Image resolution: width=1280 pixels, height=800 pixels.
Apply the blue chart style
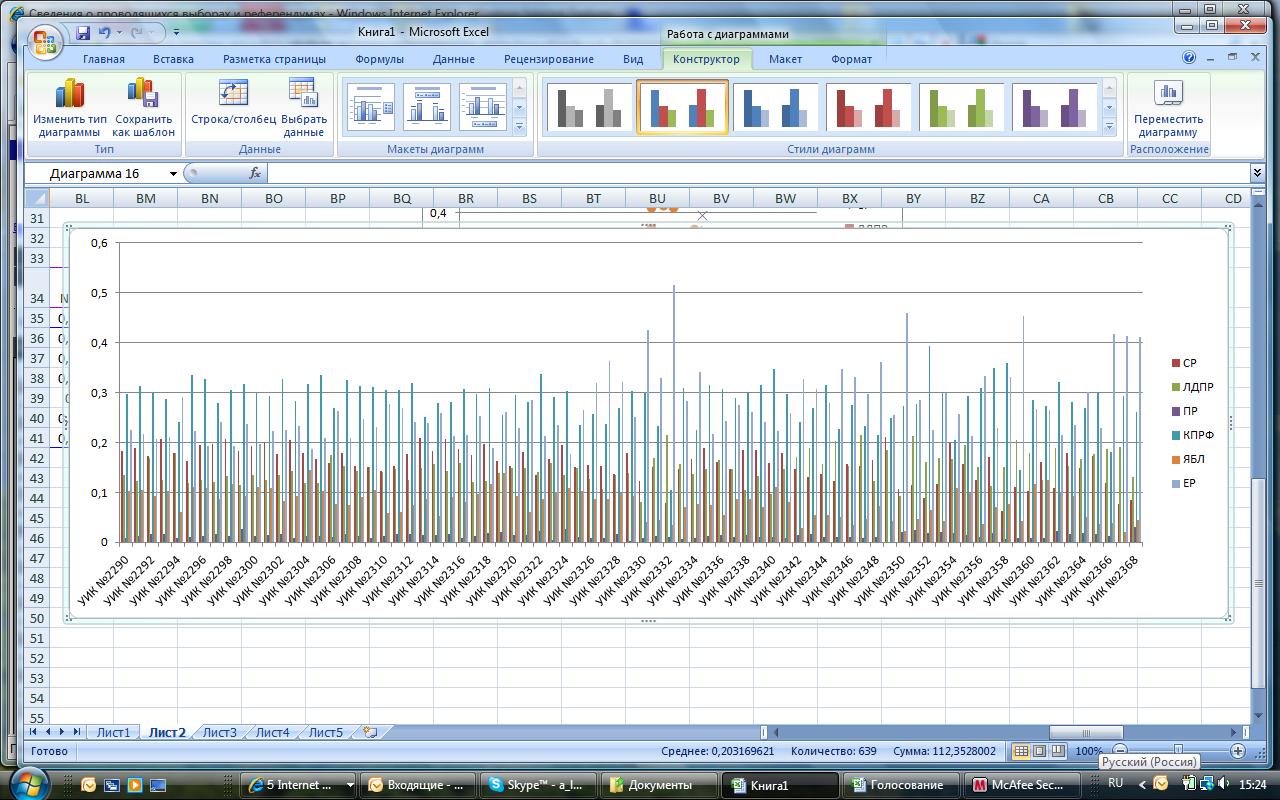(x=775, y=107)
